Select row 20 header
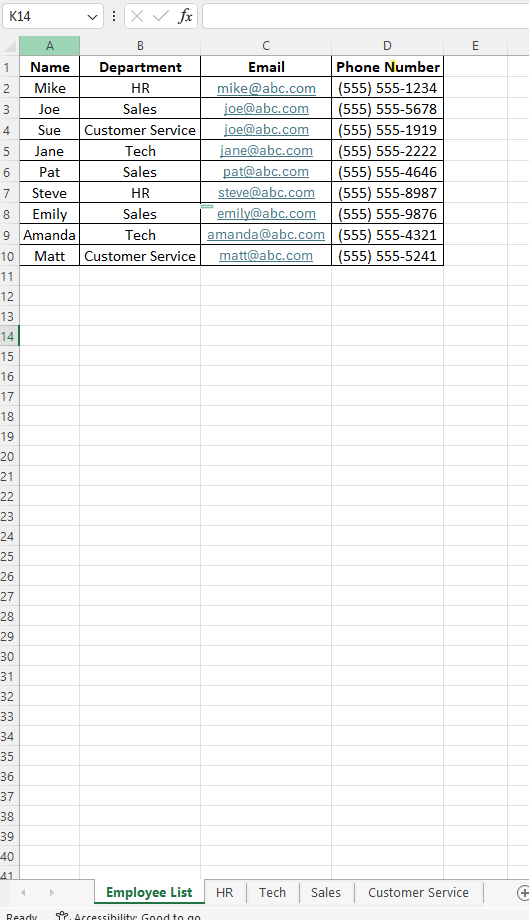This screenshot has width=529, height=920. 9,456
